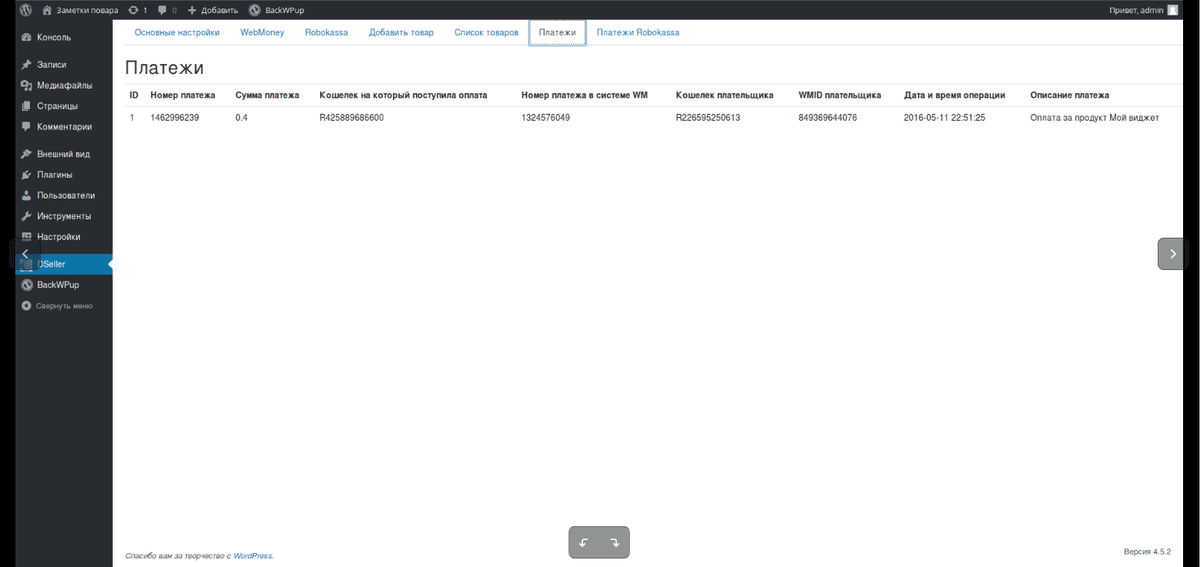Click the Сумма платежа column header
Viewport: 1200px width, 567px height.
tap(267, 96)
